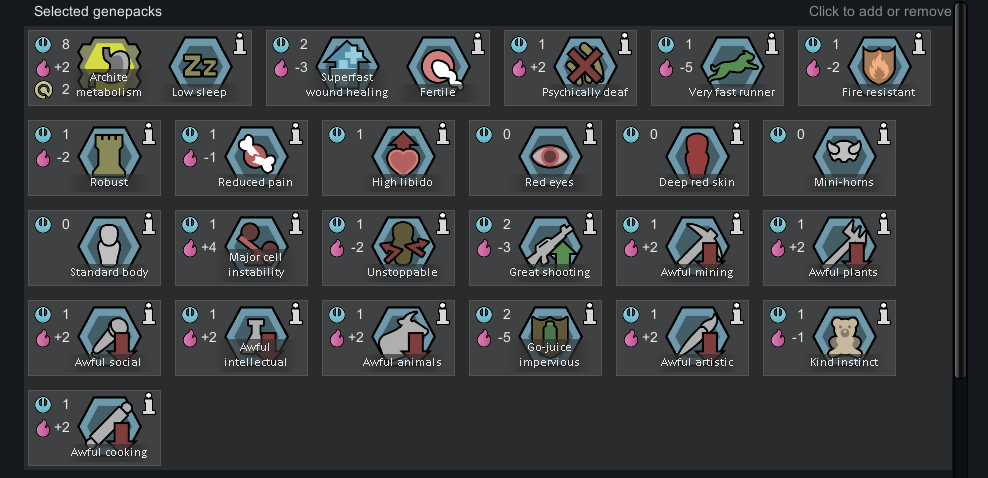
Task: Click the vertical scrollbar on the right
Action: tap(960, 190)
